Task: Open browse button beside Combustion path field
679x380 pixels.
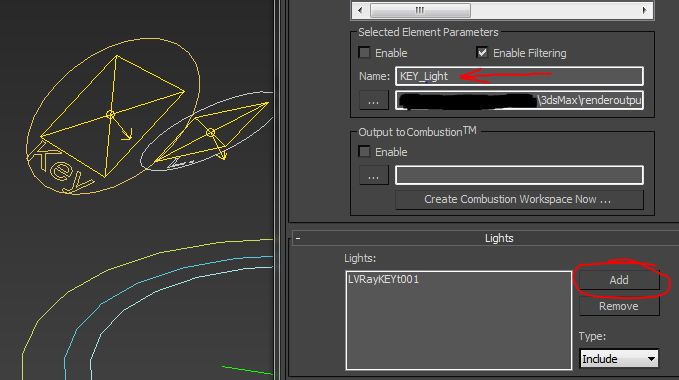Action: pyautogui.click(x=374, y=175)
